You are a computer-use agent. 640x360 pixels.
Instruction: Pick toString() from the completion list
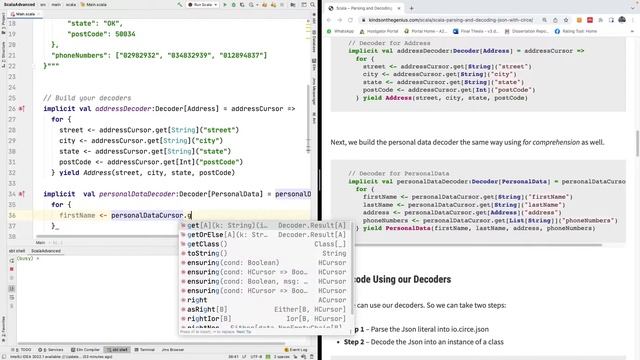click(x=265, y=253)
